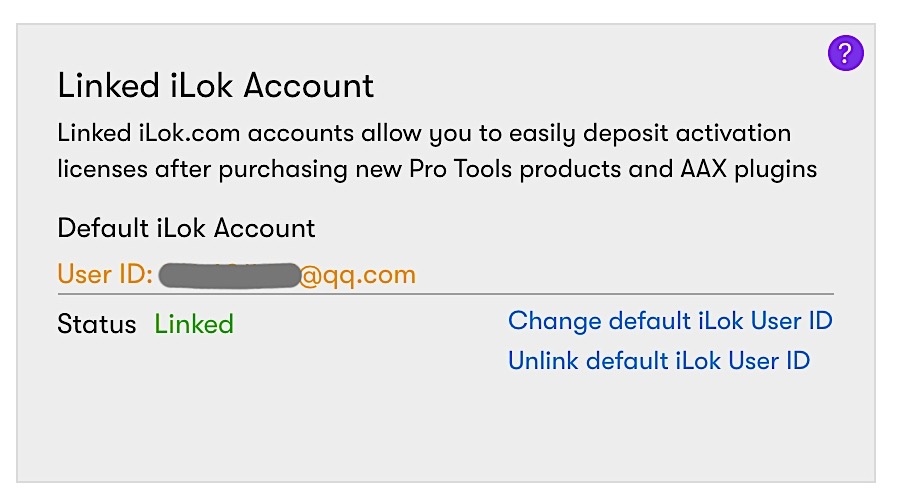
Task: Click the Unlink default iLok User ID link
Action: click(659, 361)
